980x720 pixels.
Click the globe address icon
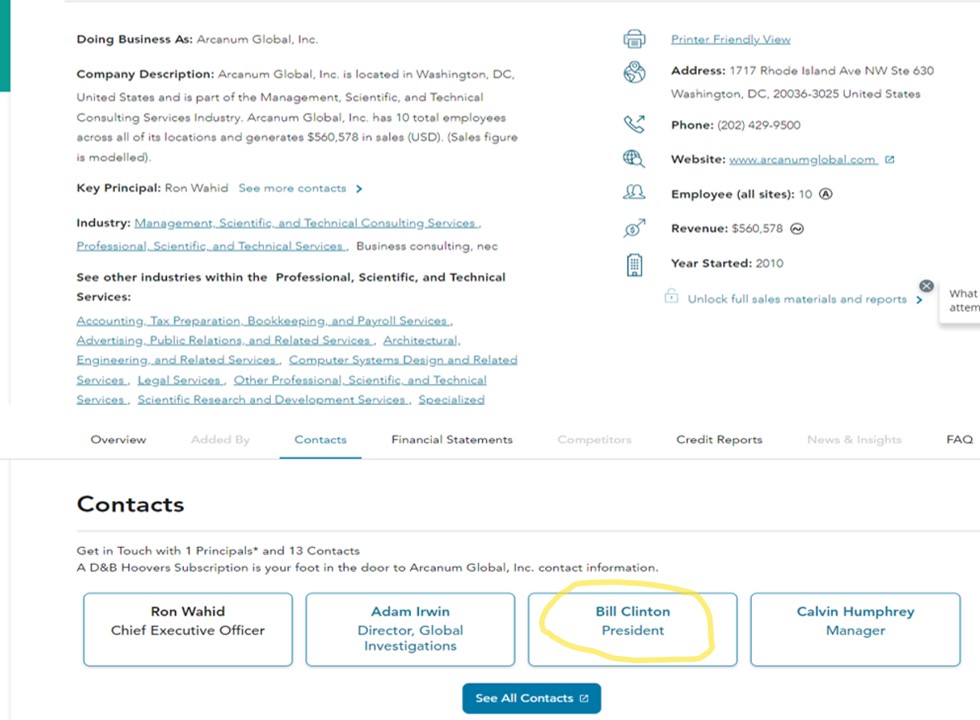click(x=634, y=72)
